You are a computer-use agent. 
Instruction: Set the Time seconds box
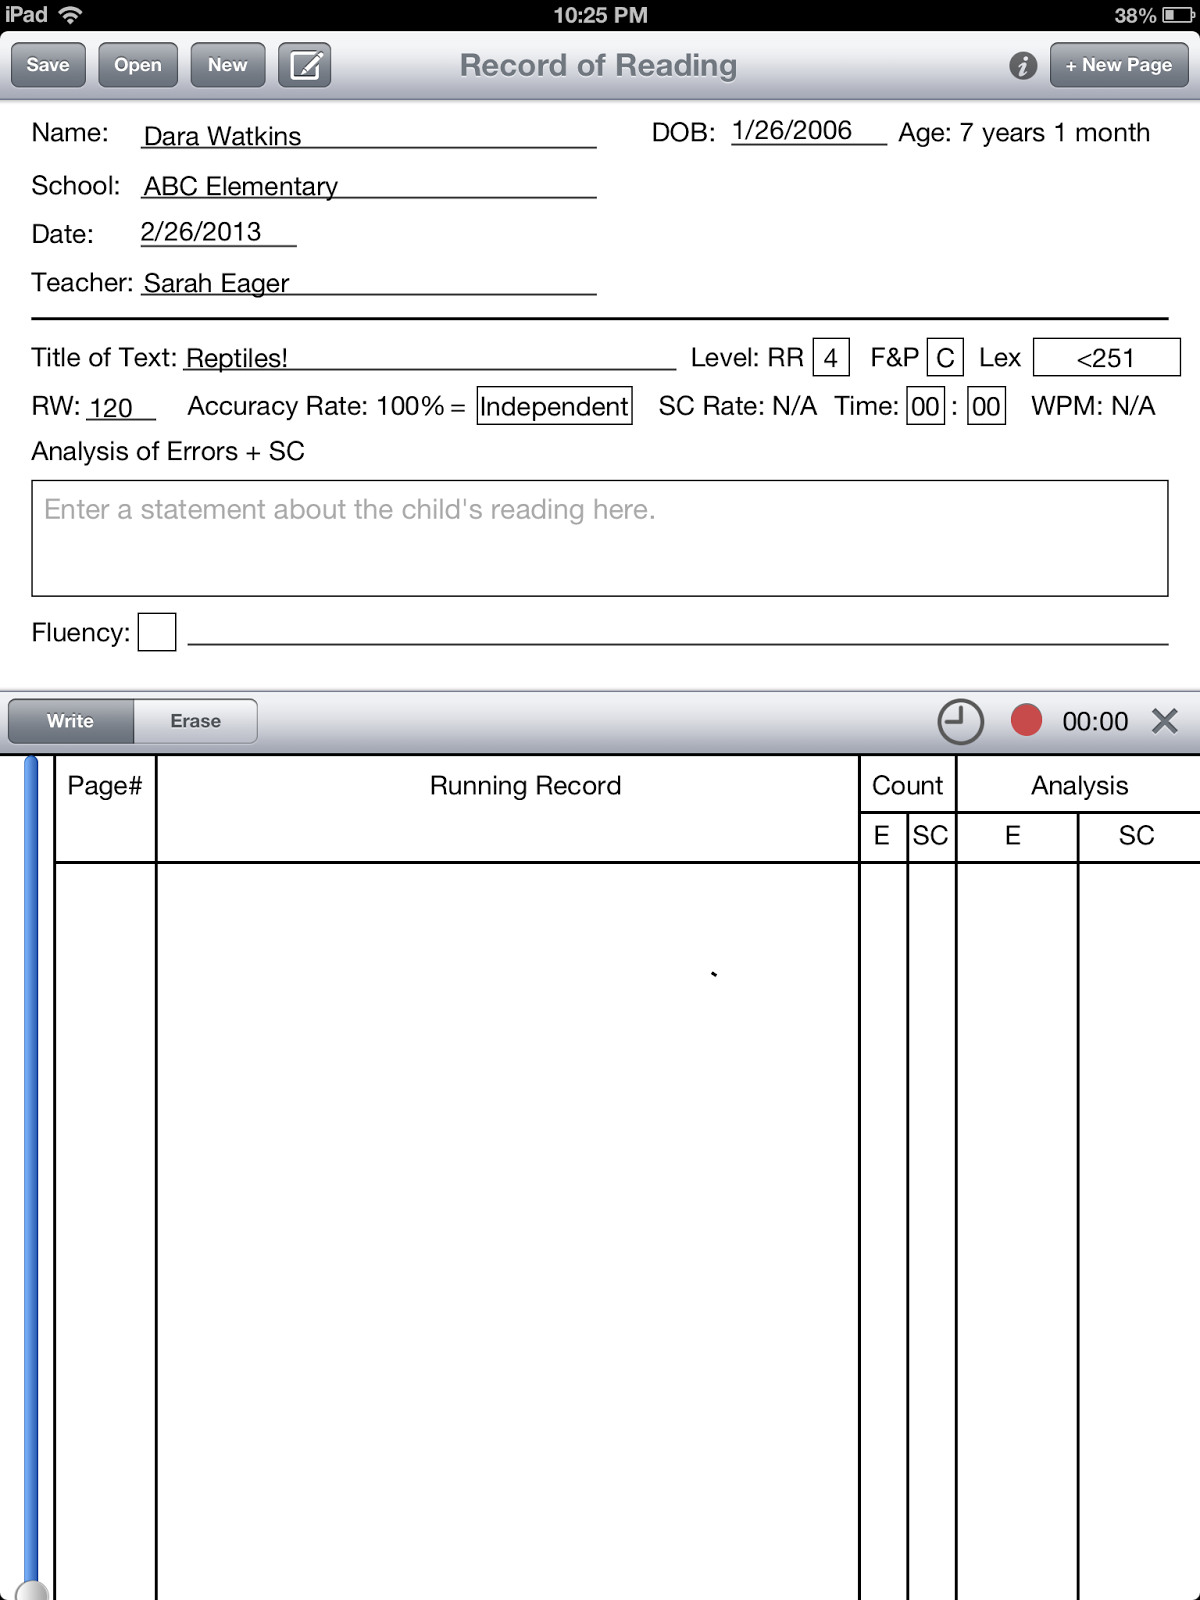pyautogui.click(x=986, y=407)
